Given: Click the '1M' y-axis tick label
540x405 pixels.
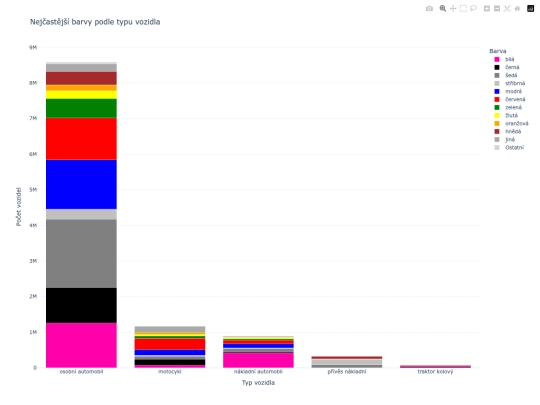Looking at the screenshot, I should (x=33, y=332).
